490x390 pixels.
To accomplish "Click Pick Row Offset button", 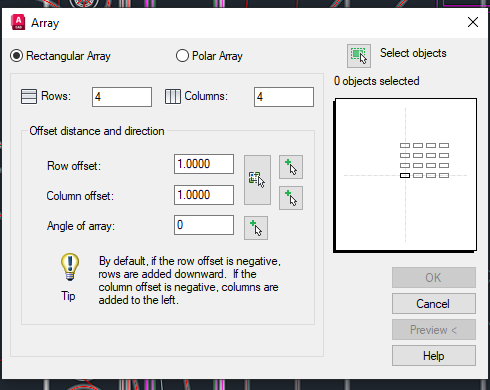I will pos(291,167).
